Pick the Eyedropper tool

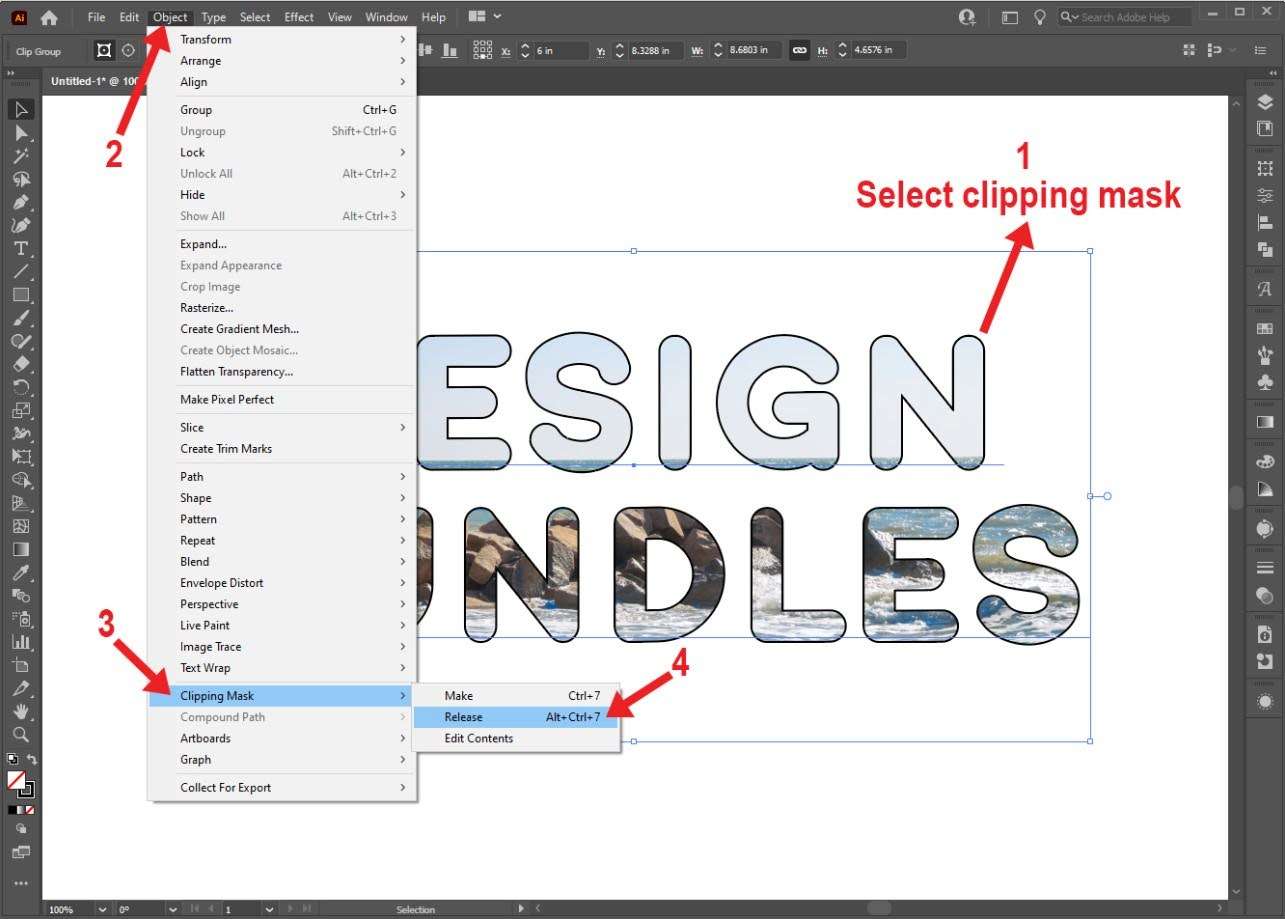[21, 572]
